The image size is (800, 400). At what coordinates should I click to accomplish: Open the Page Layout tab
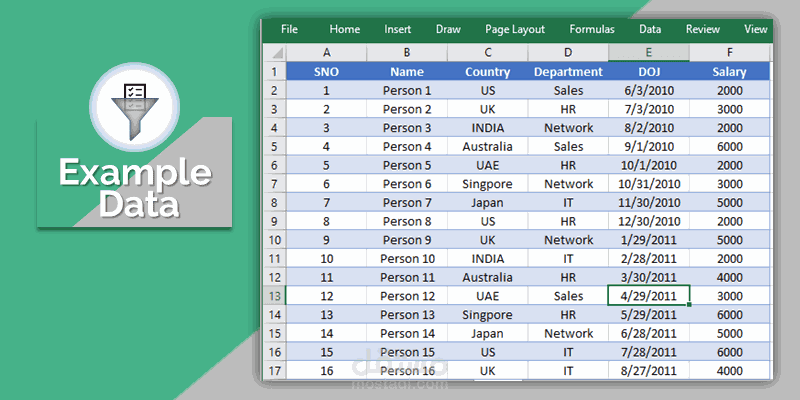pyautogui.click(x=515, y=30)
